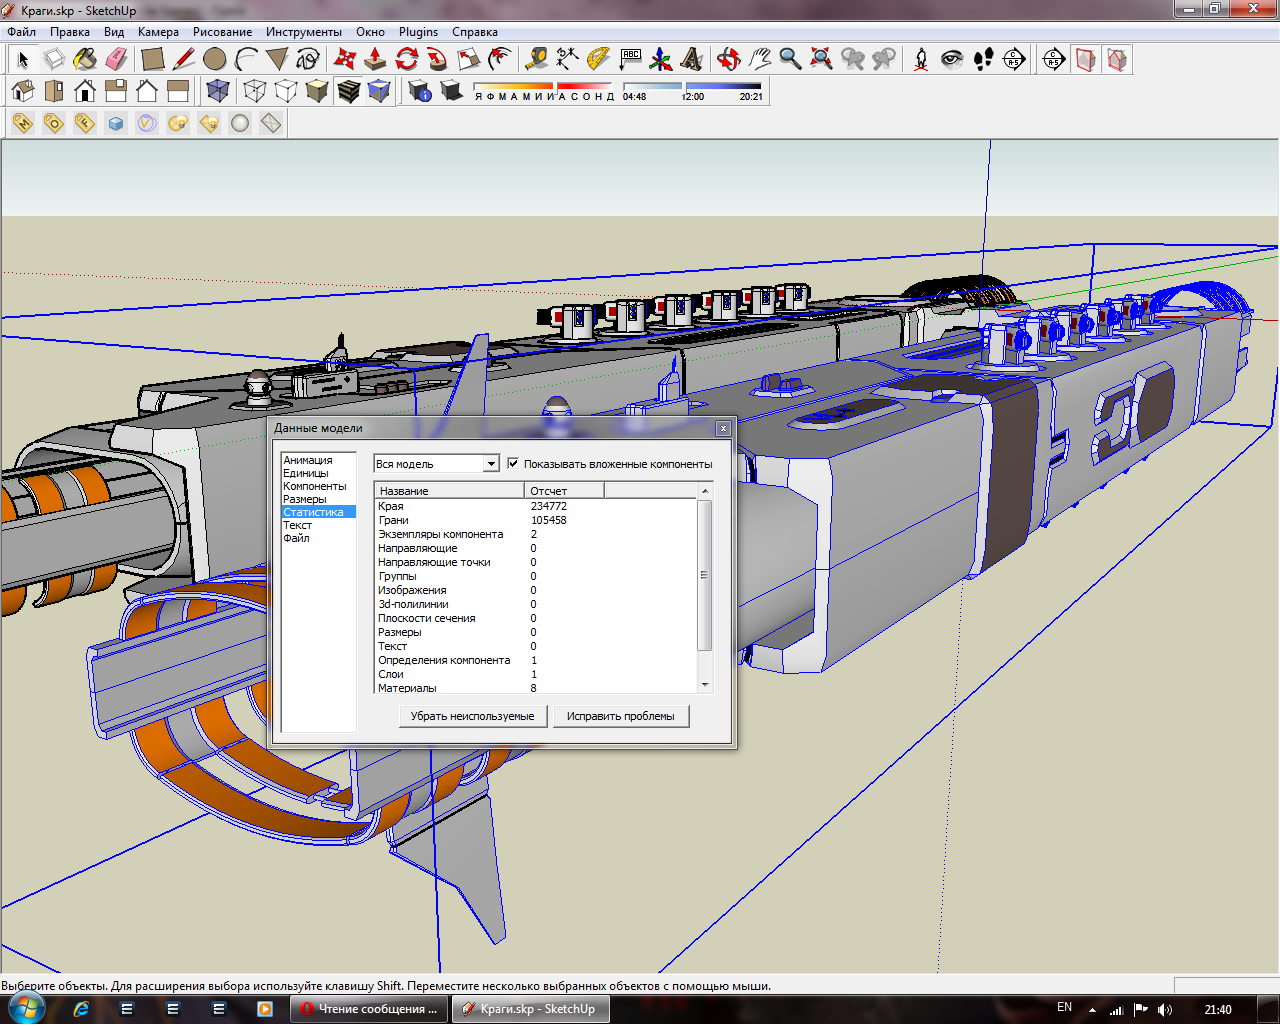Choose the Zoom magnifier tool
This screenshot has height=1026, width=1280.
(x=790, y=59)
